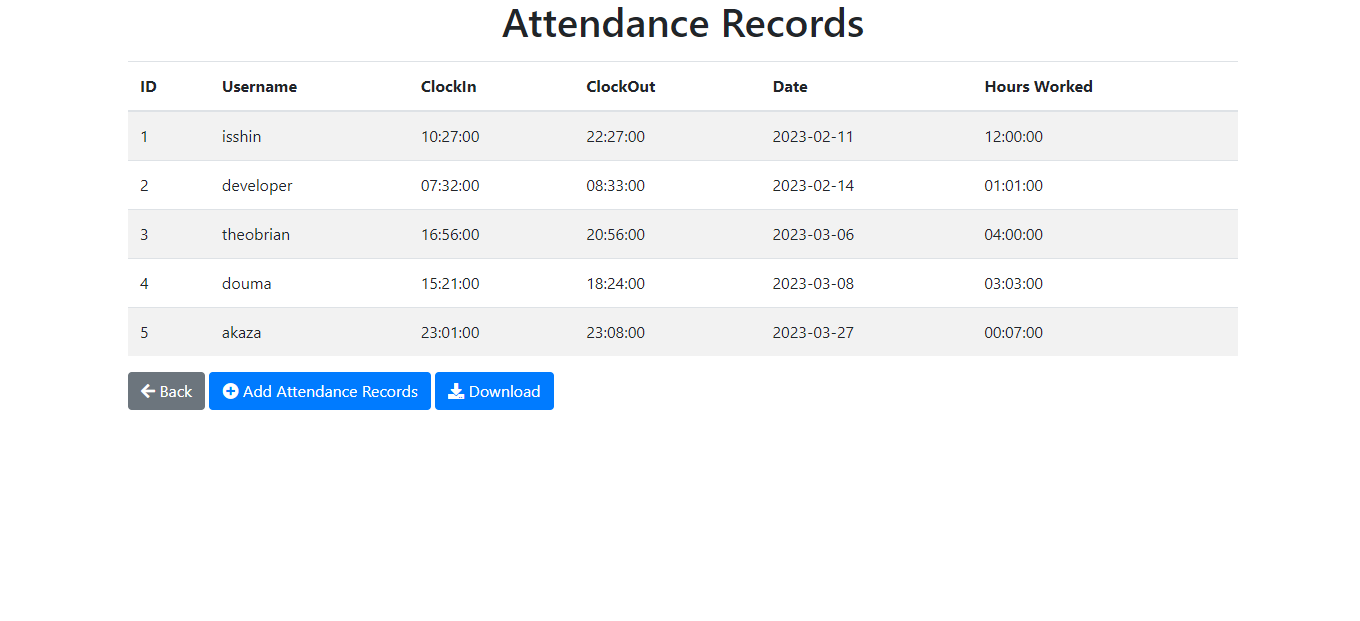Click the username theobrian
Screen dimensions: 1360x621
[x=256, y=234]
